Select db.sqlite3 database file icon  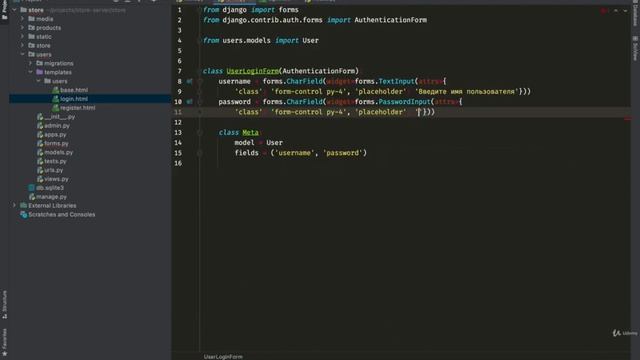tap(31, 188)
